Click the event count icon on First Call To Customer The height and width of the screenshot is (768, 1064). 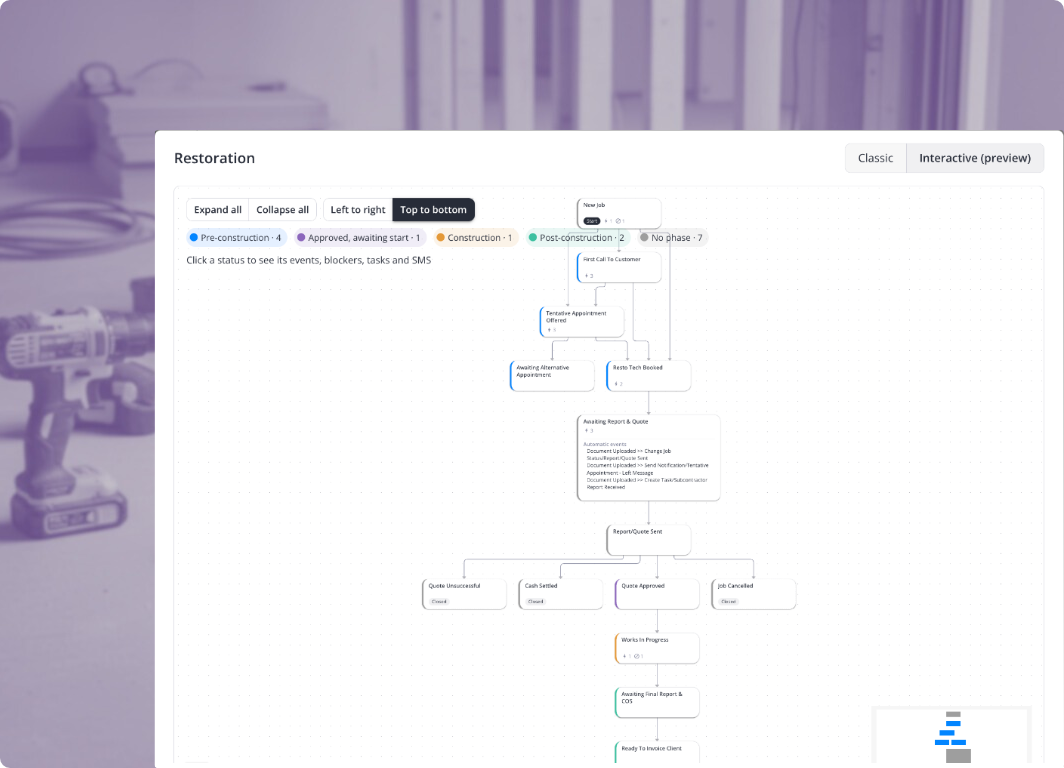coord(588,276)
